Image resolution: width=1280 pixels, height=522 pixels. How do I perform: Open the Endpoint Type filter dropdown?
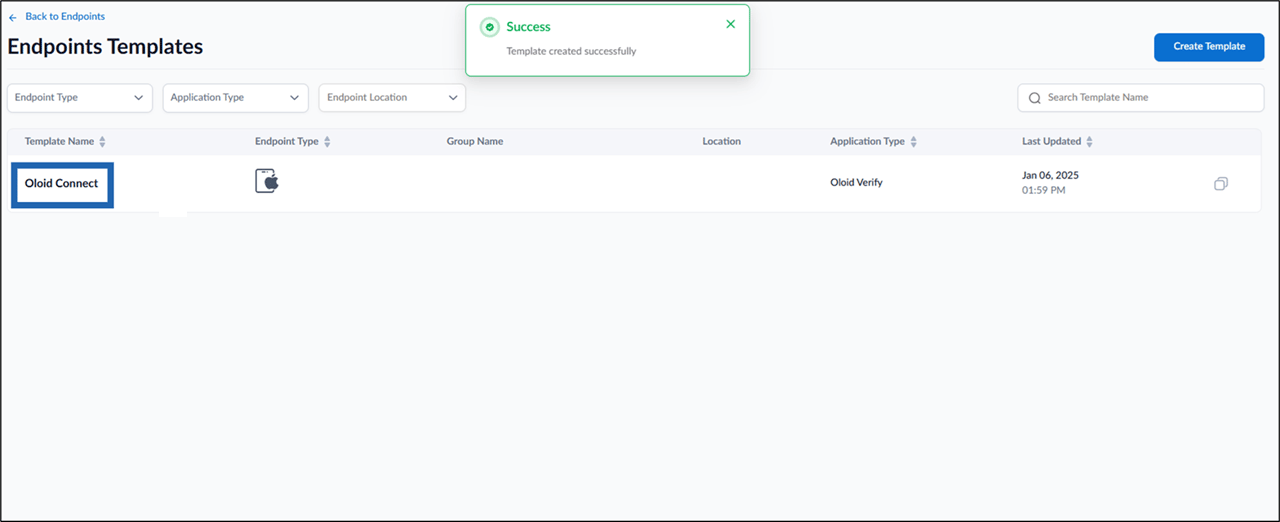pos(80,98)
